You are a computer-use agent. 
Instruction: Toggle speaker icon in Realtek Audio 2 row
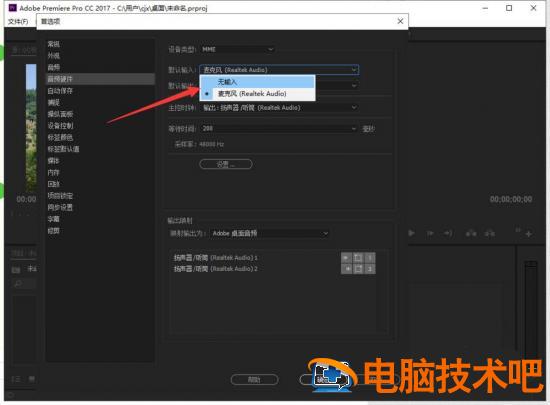[346, 269]
